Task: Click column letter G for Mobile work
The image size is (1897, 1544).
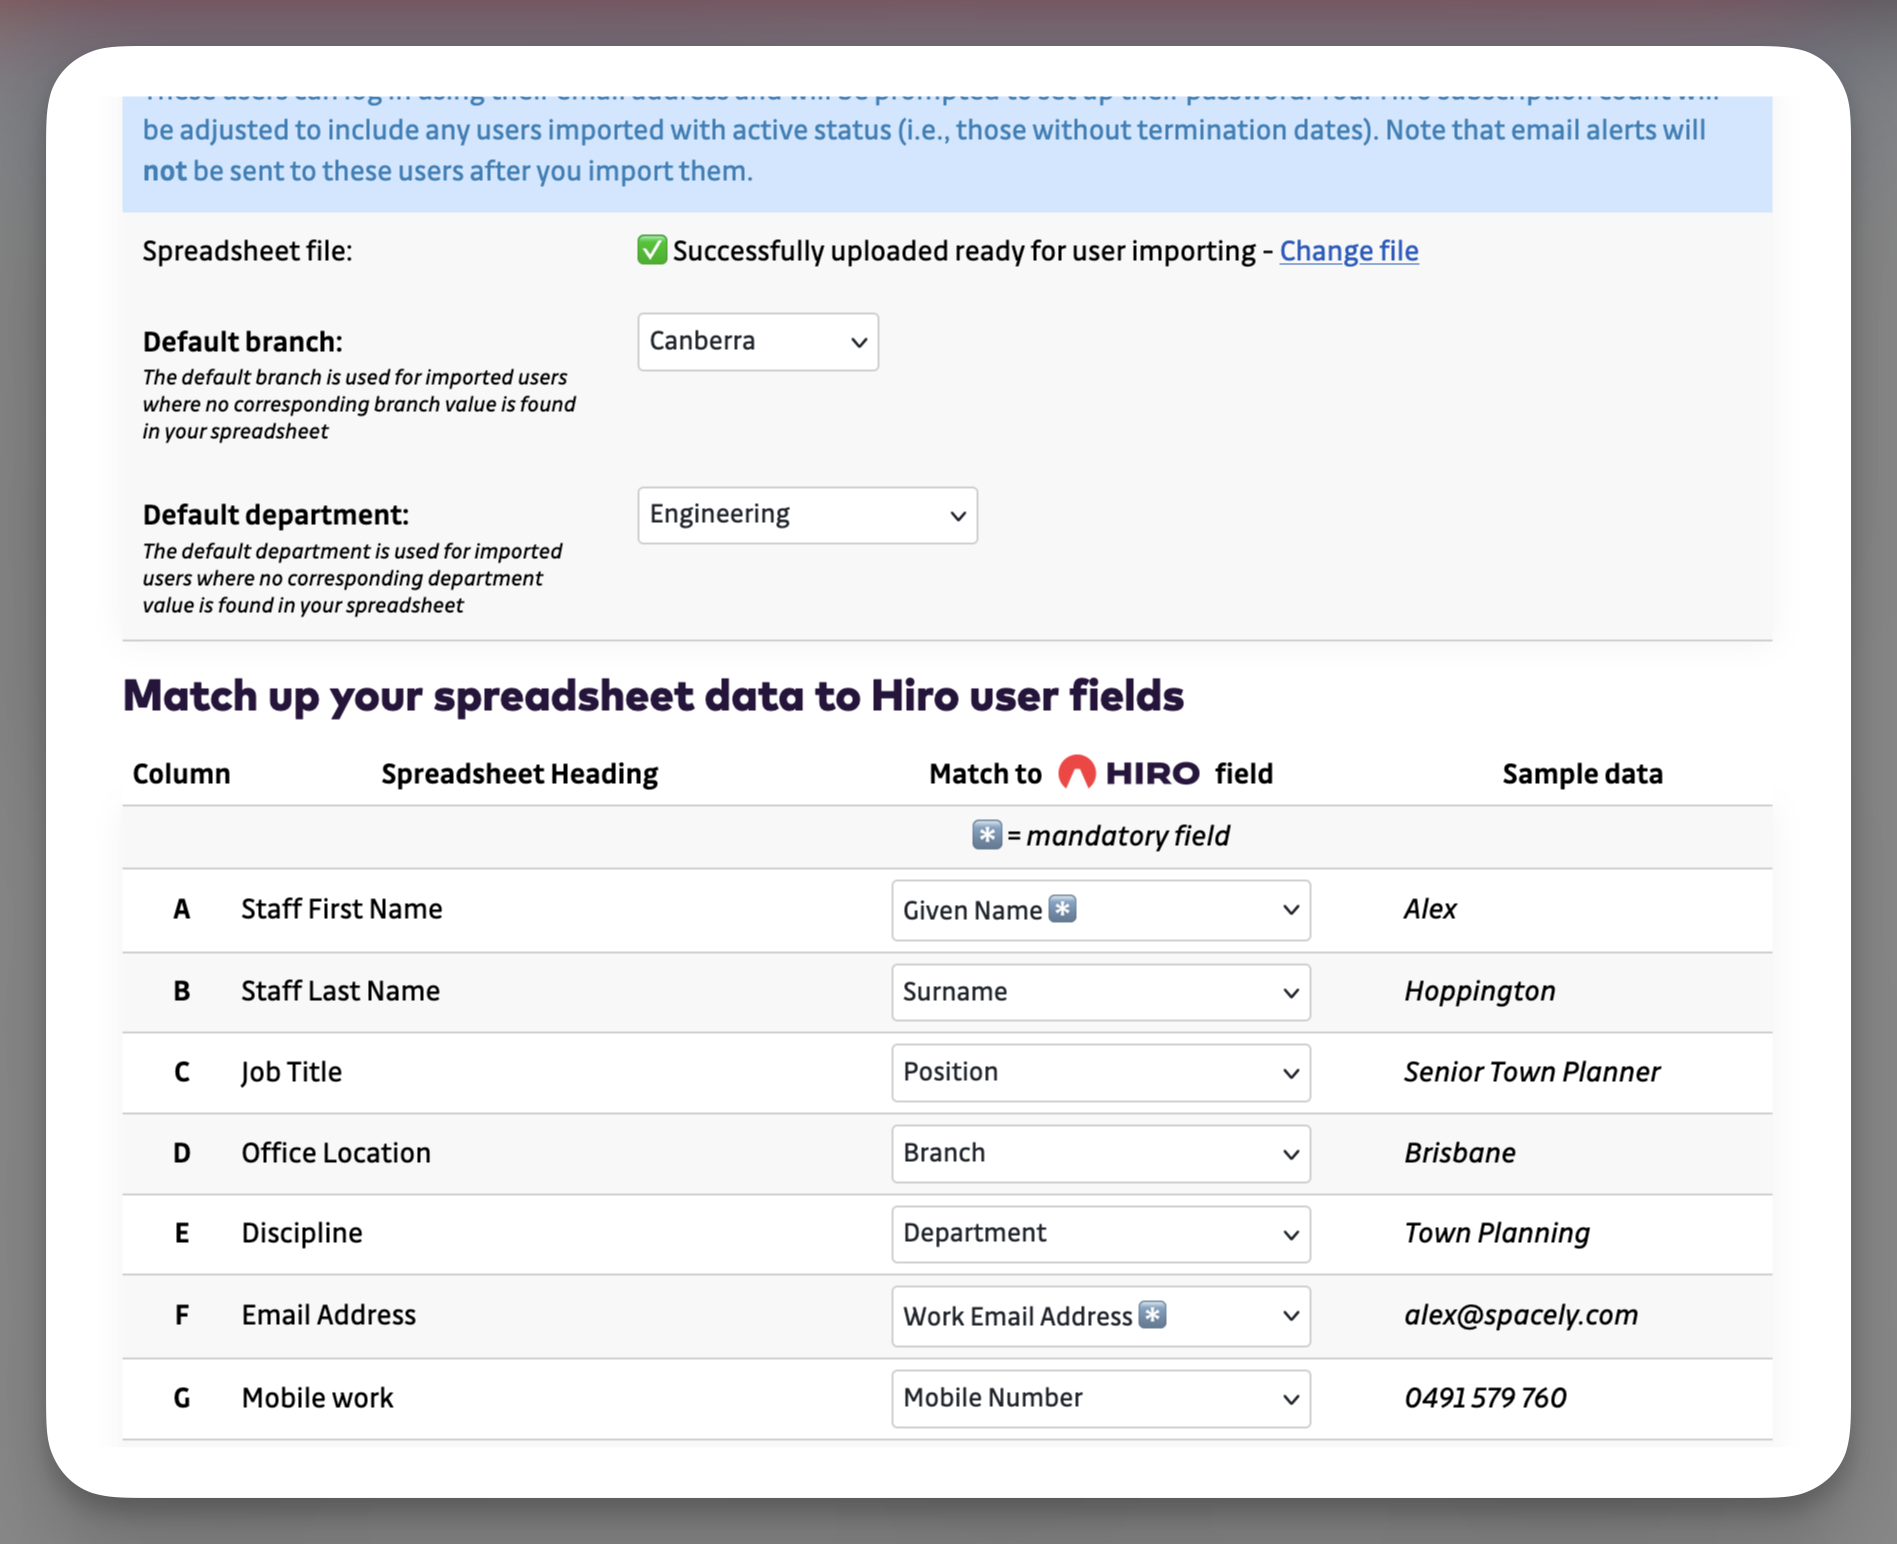Action: [x=182, y=1398]
